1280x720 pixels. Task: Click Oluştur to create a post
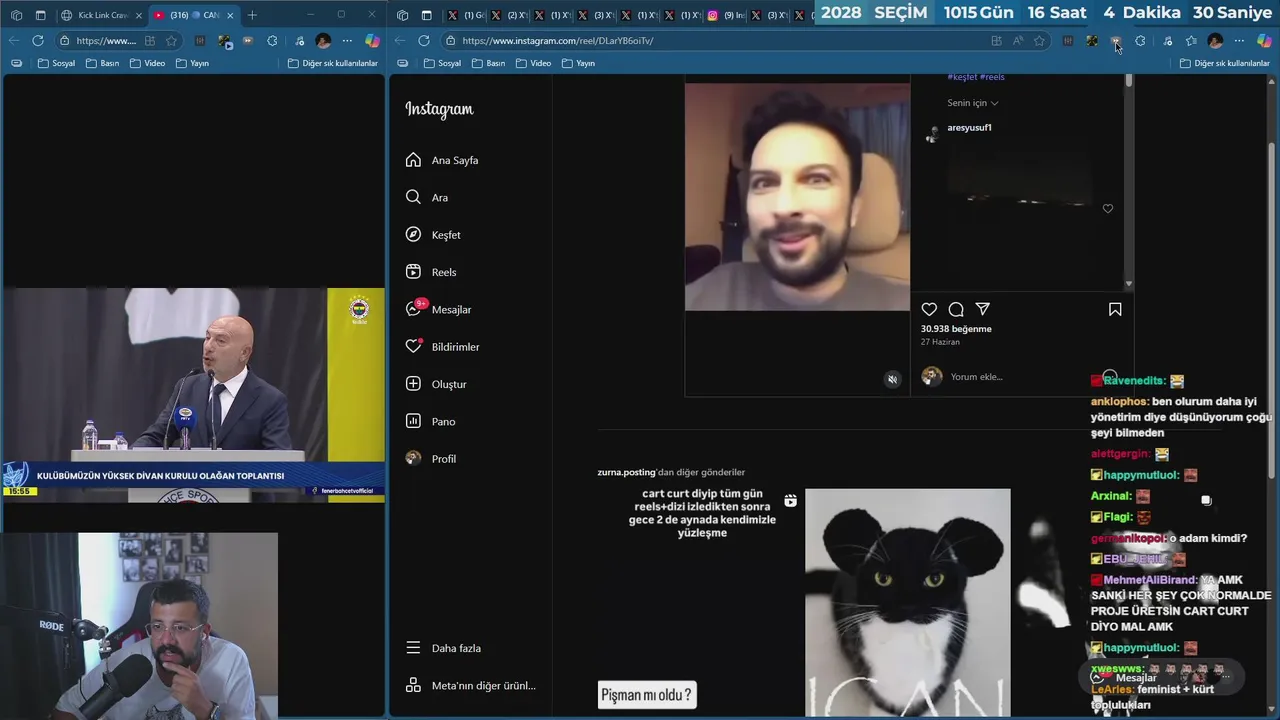(436, 384)
